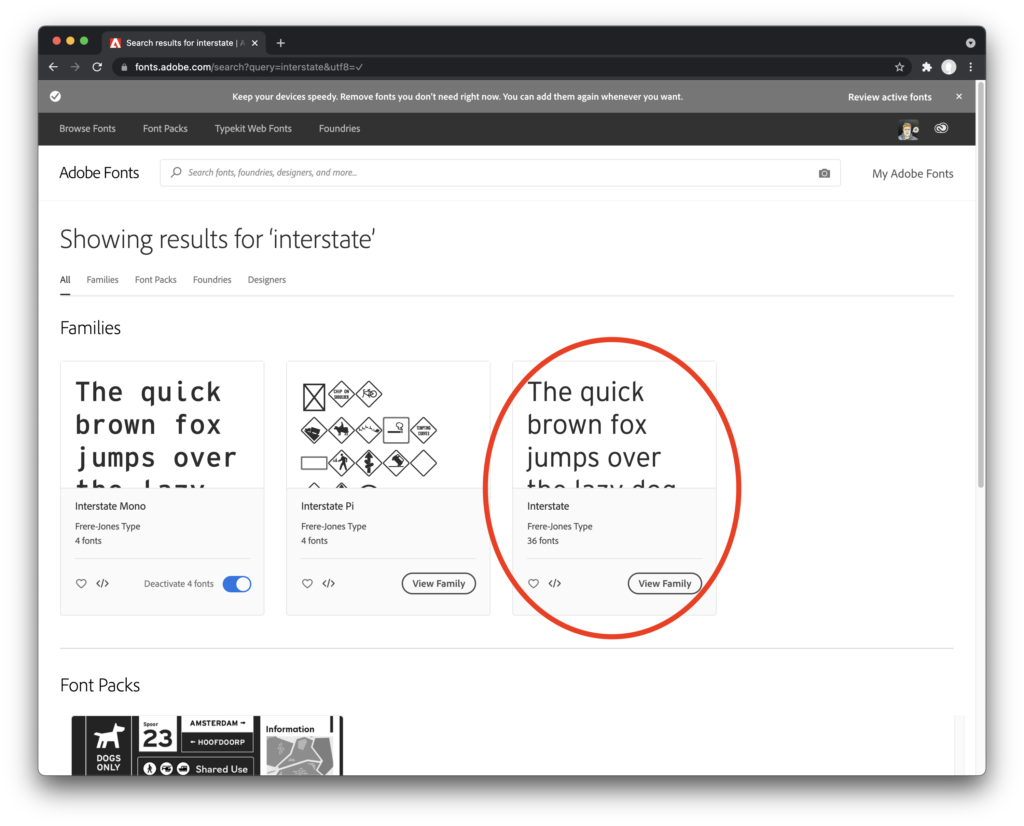
Task: Toggle off Interstate Mono font activation switch
Action: click(x=237, y=584)
